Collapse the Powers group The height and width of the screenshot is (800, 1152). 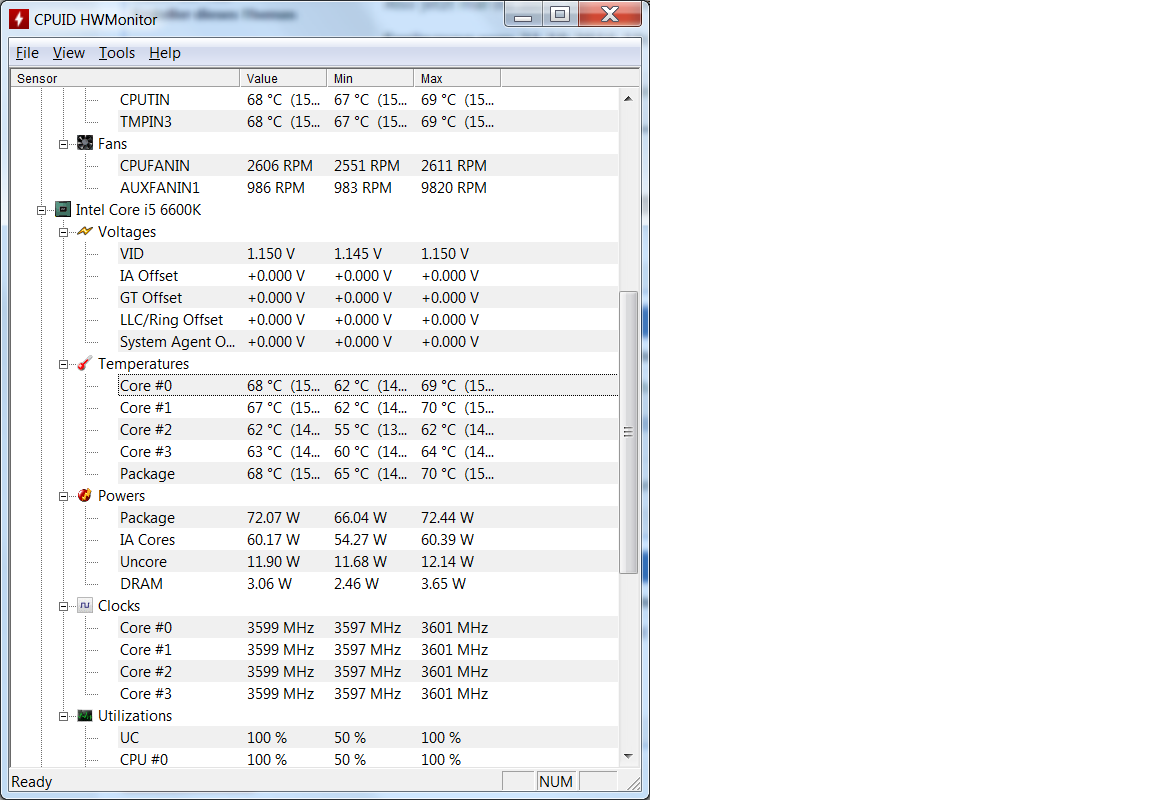[x=64, y=497]
